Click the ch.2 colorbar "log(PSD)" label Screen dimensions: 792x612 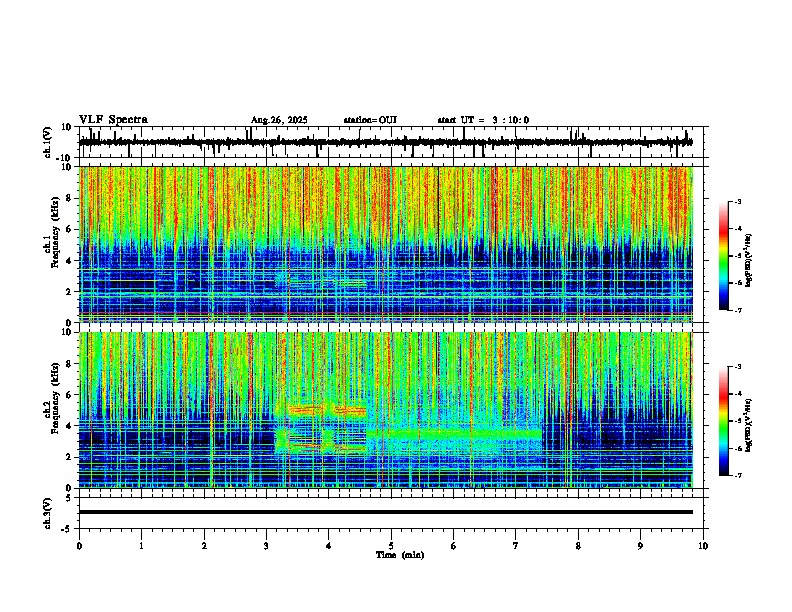(749, 425)
